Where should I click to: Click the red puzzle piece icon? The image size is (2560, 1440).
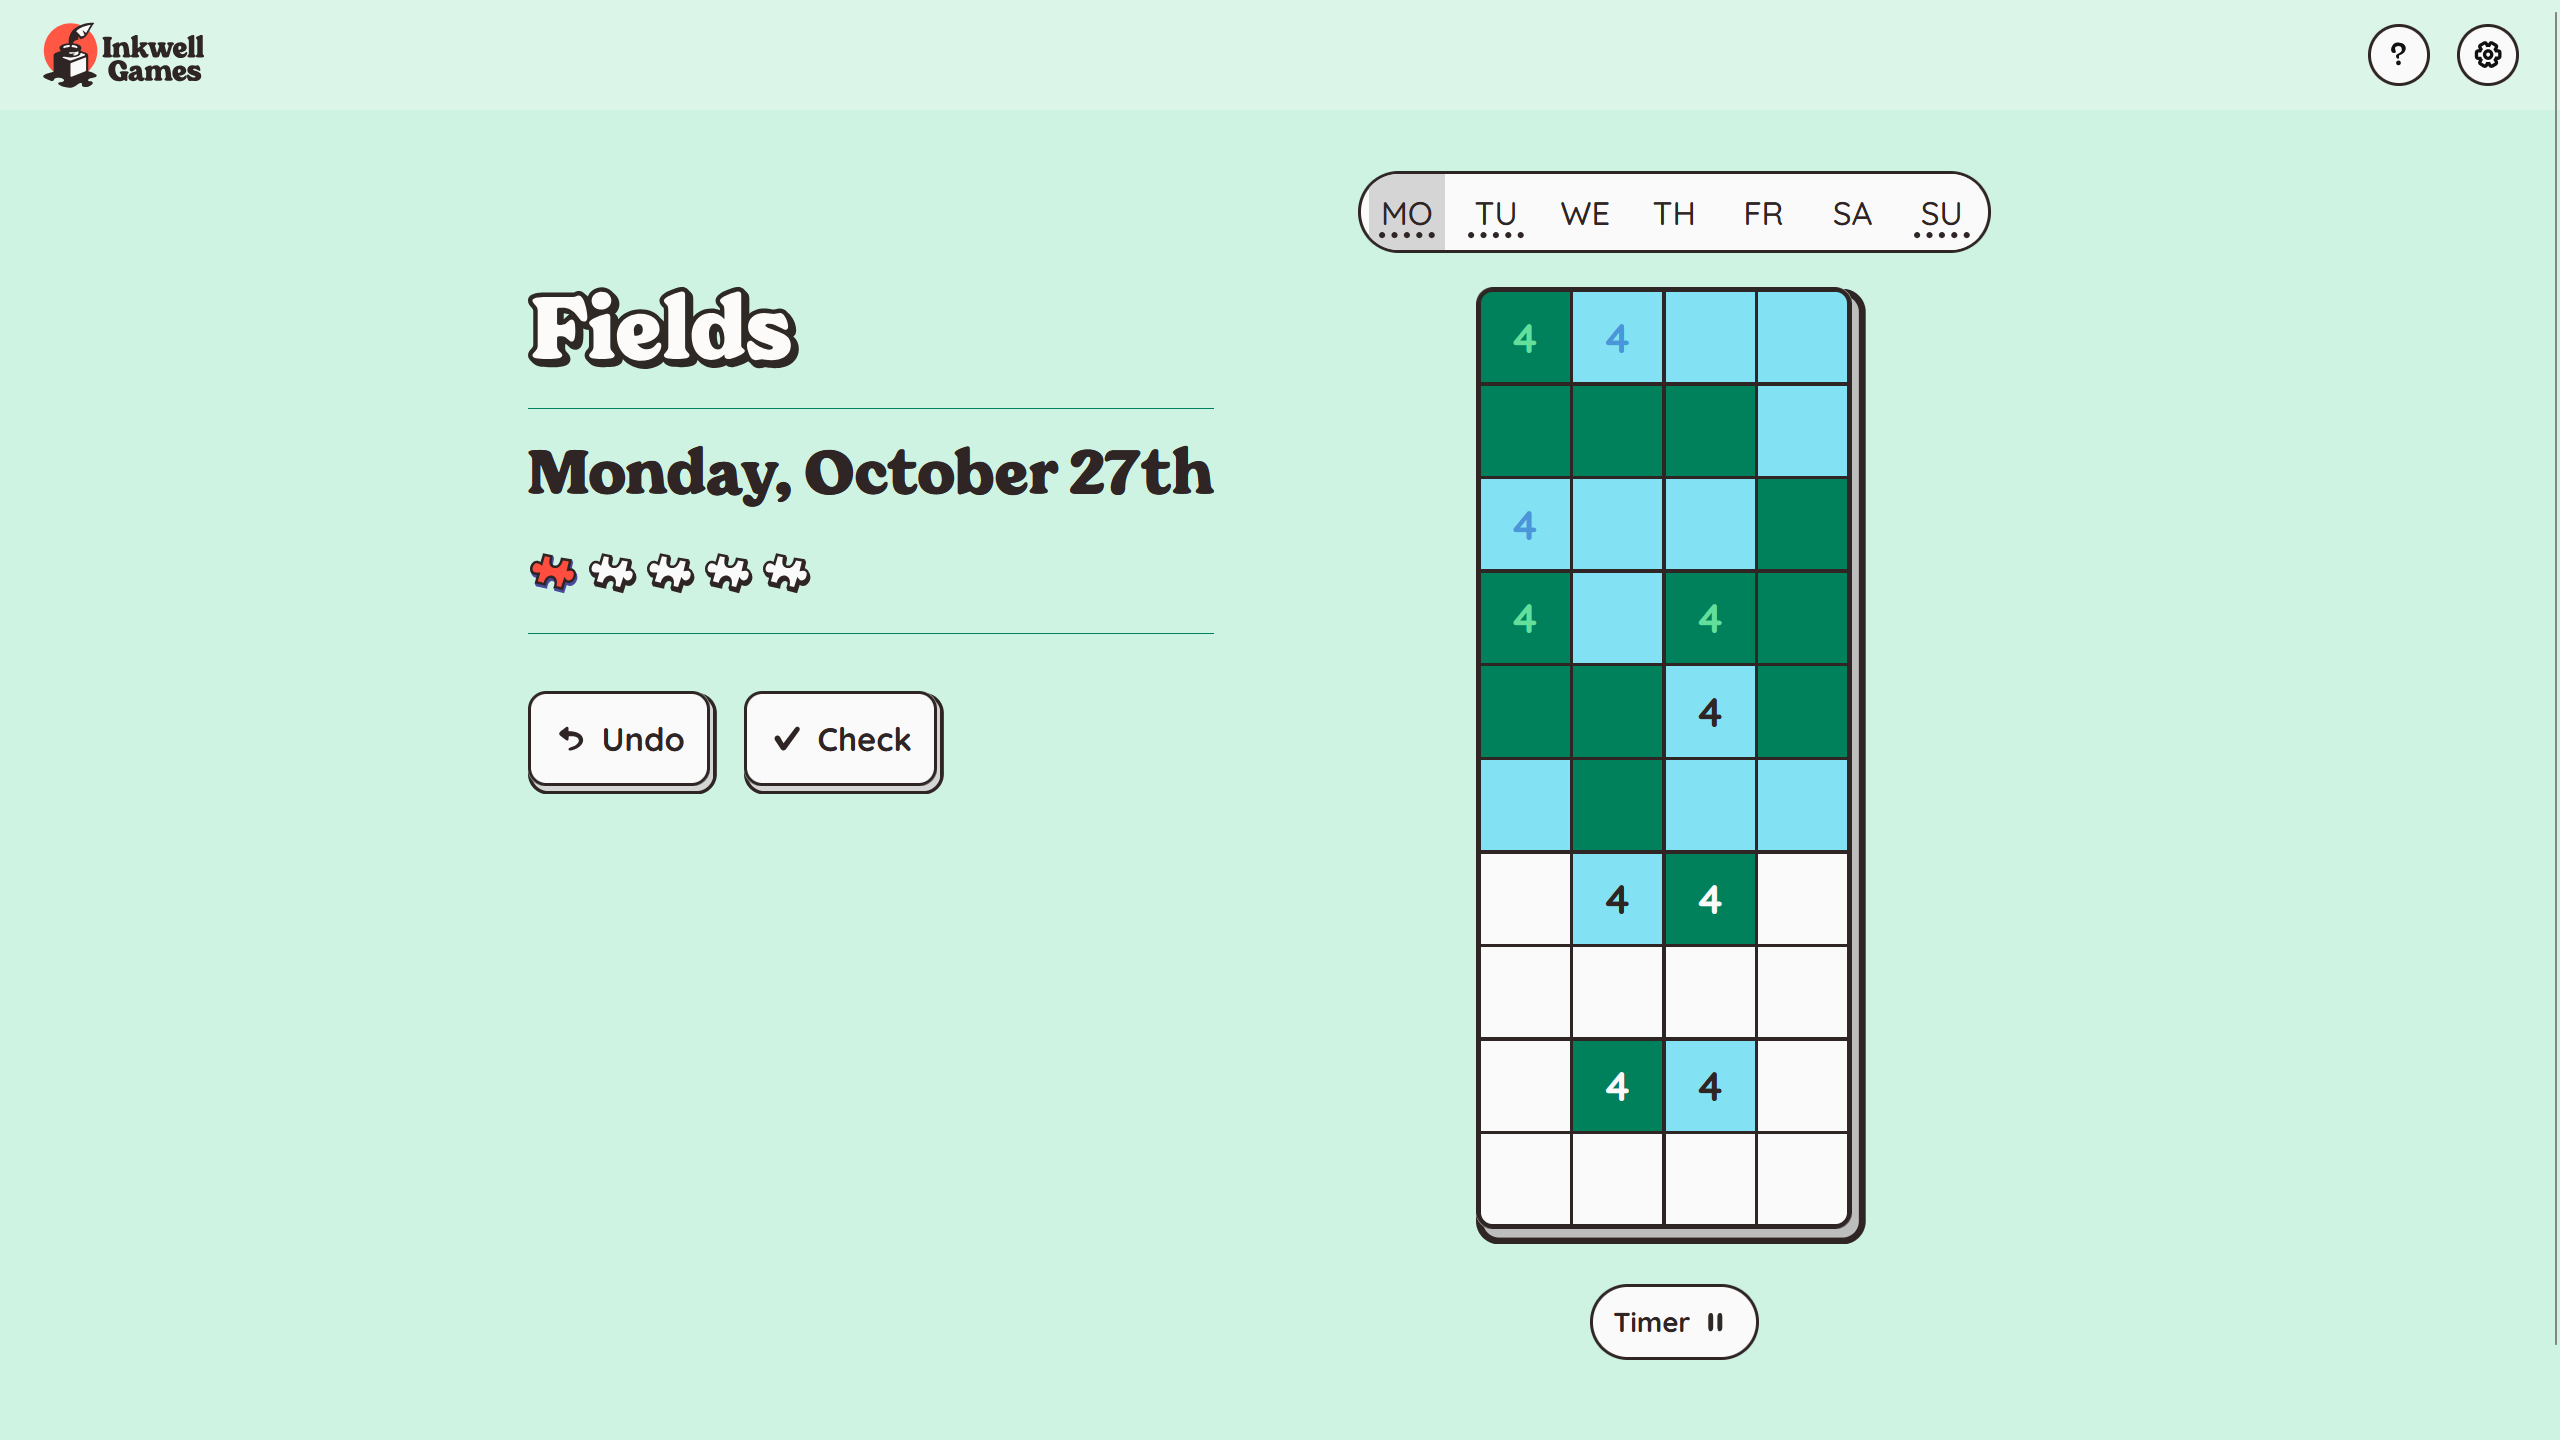[x=553, y=573]
